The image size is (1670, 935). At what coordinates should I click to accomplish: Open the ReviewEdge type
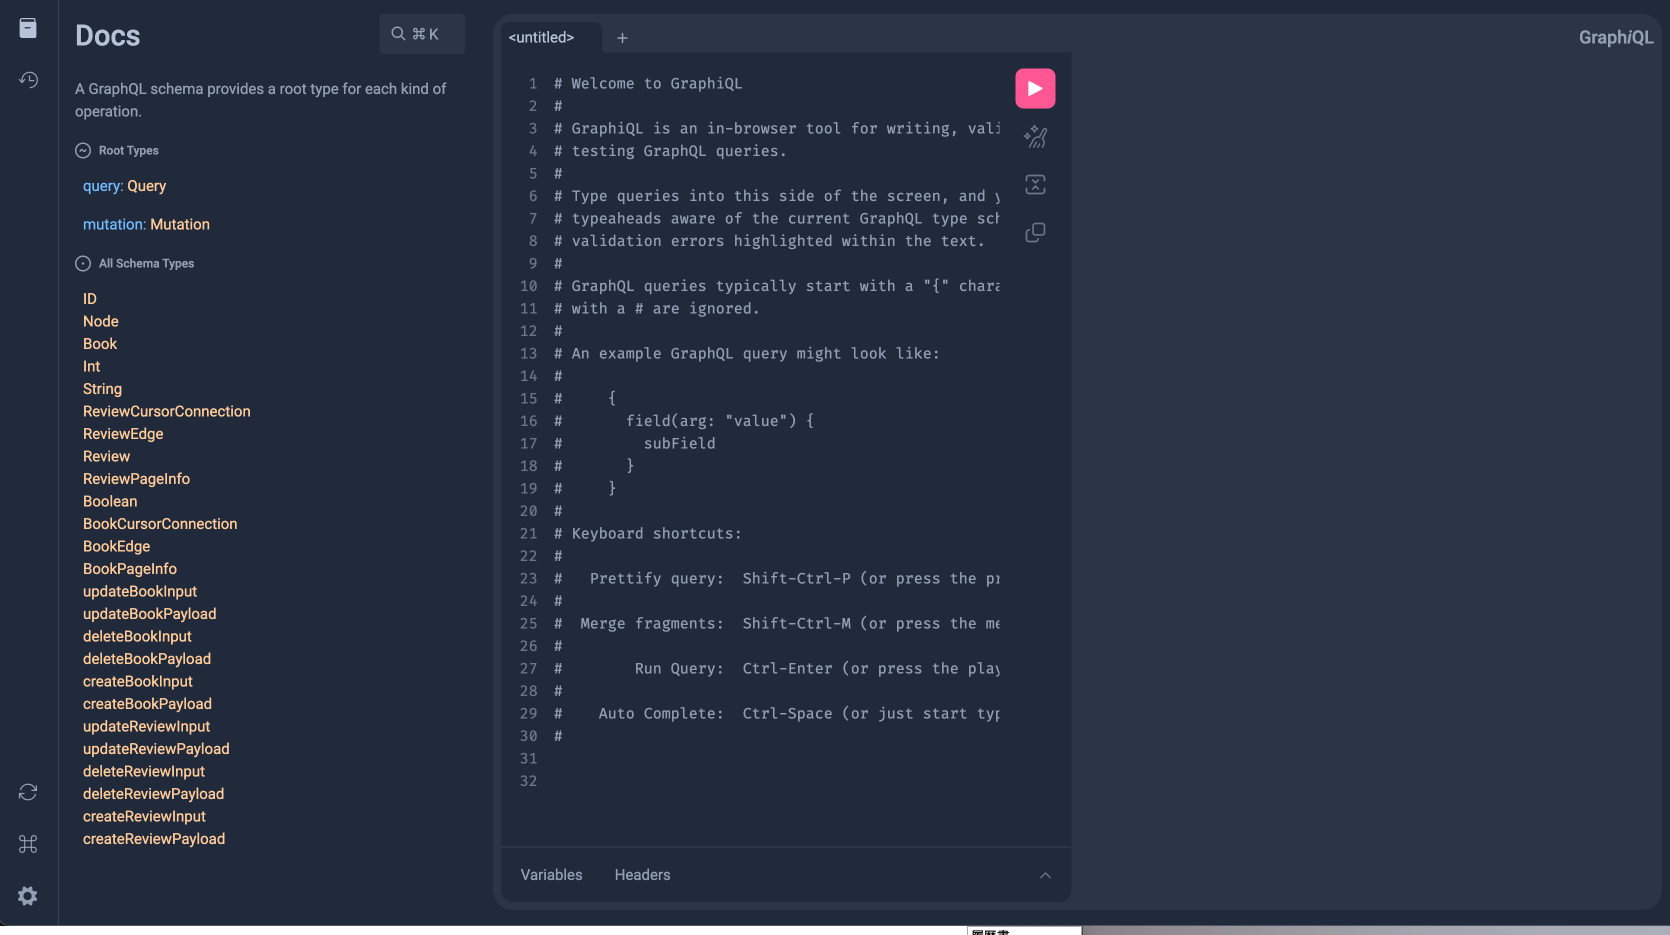[123, 434]
